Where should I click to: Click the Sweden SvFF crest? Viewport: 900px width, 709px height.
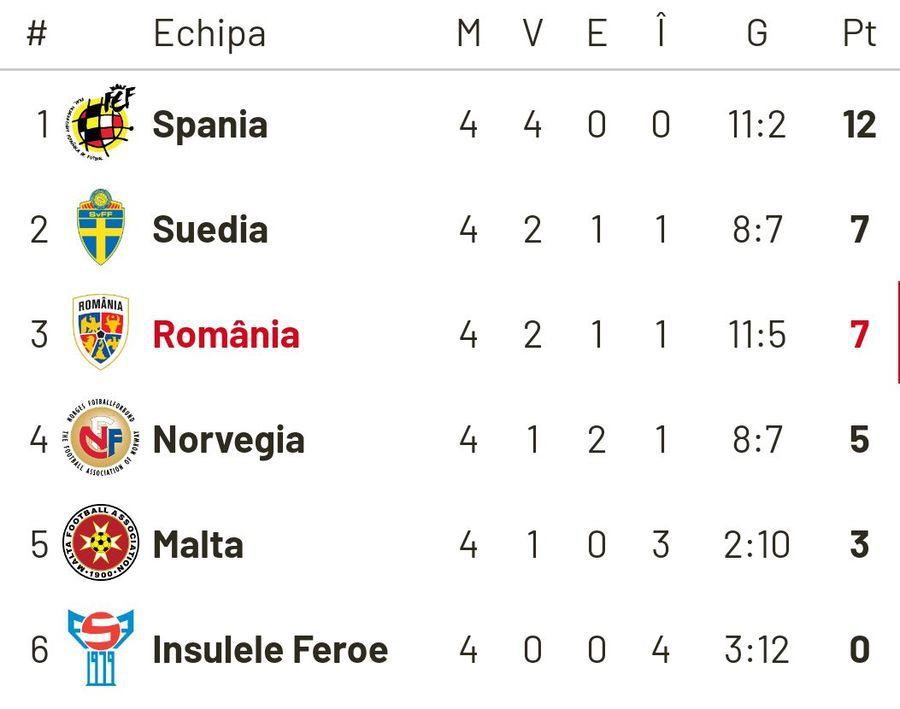[102, 229]
